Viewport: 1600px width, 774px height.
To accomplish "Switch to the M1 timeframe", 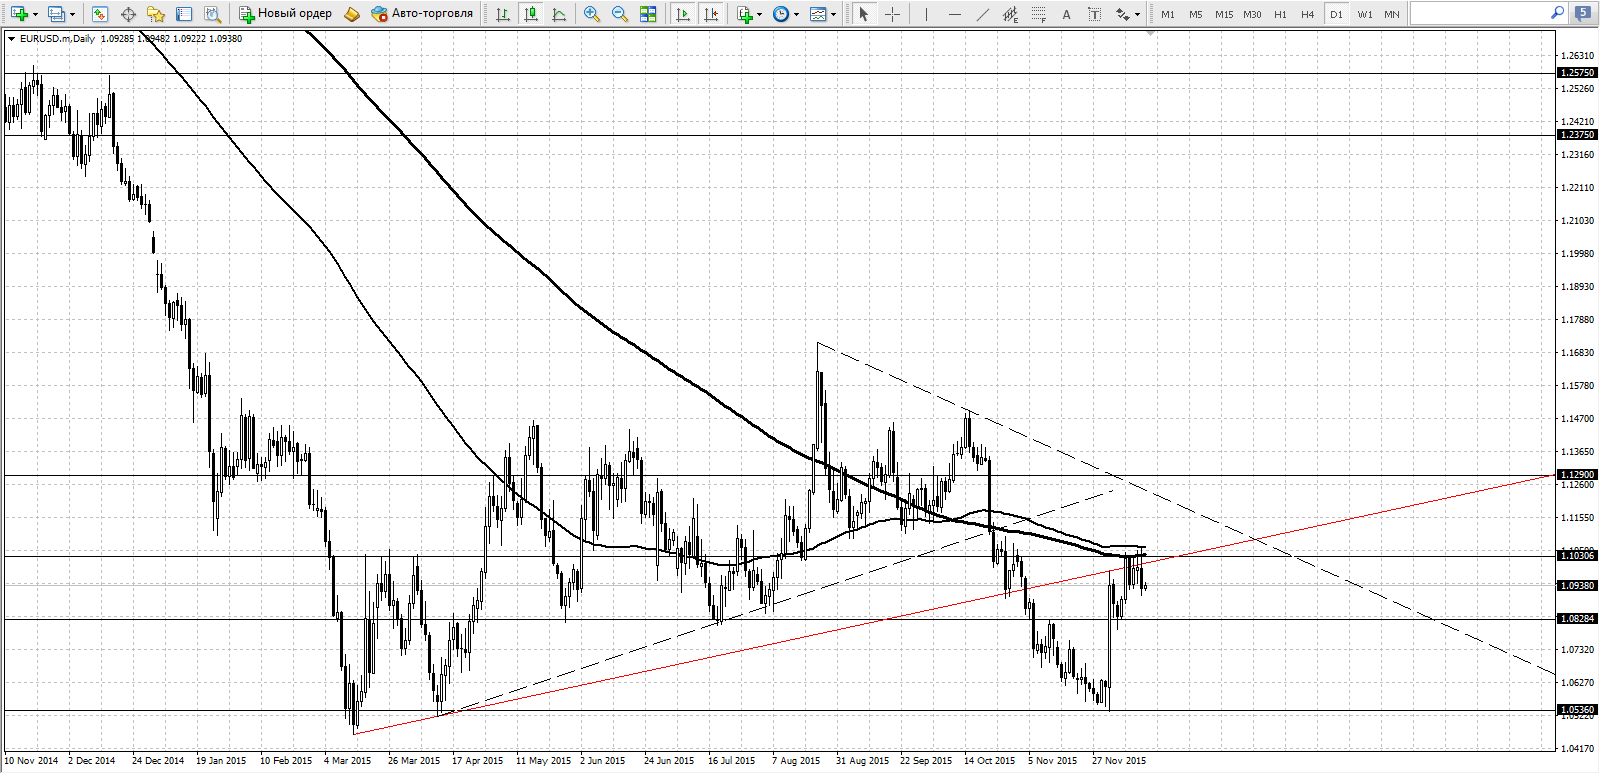I will coord(1168,14).
